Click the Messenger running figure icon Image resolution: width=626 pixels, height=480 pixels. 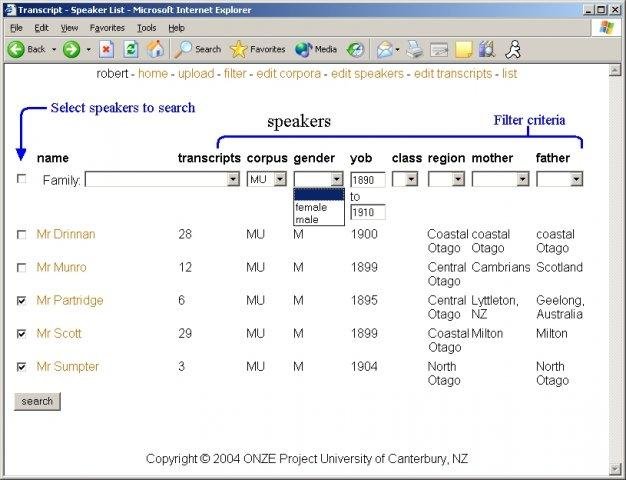tap(513, 50)
